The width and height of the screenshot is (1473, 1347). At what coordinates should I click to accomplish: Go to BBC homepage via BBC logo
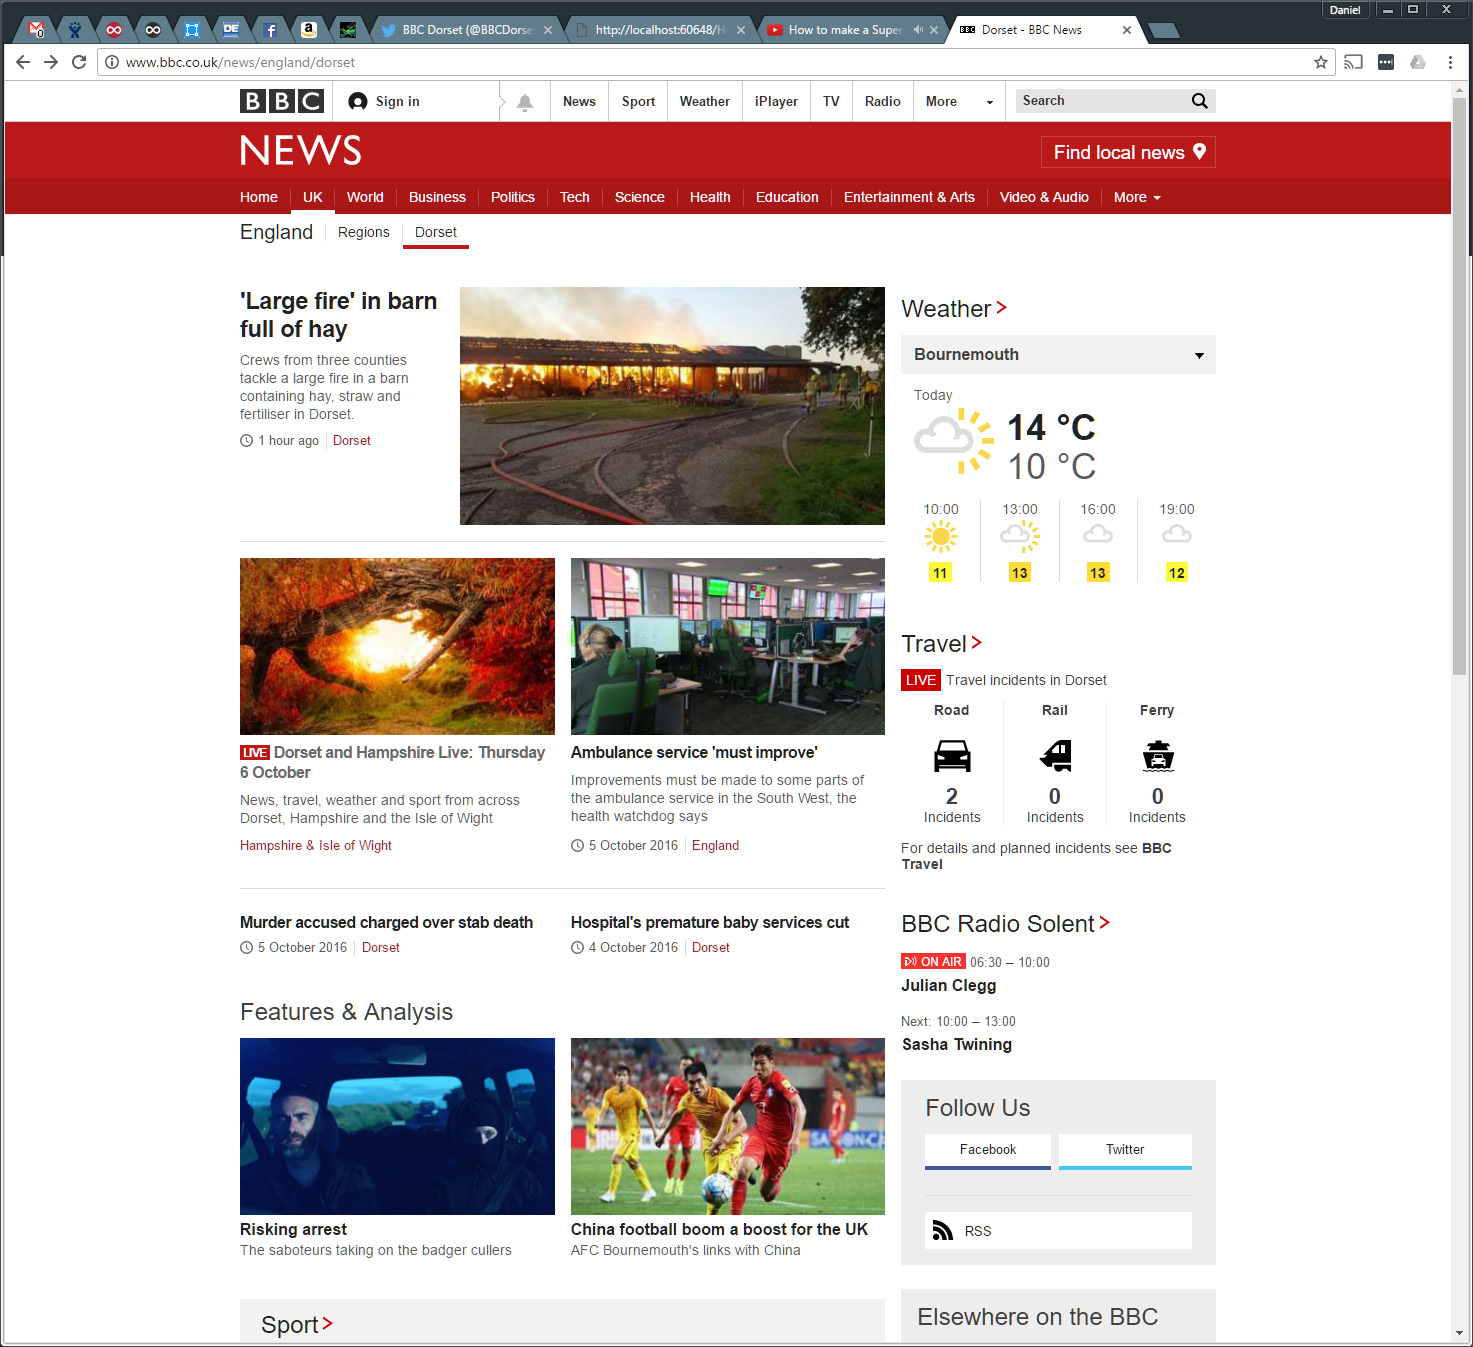pyautogui.click(x=282, y=101)
